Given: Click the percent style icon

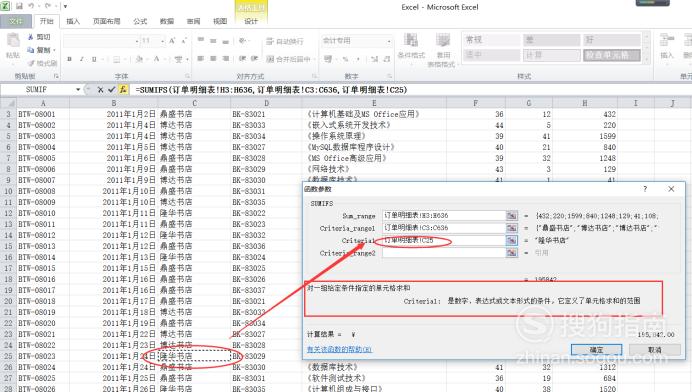Looking at the screenshot, I should tap(345, 58).
